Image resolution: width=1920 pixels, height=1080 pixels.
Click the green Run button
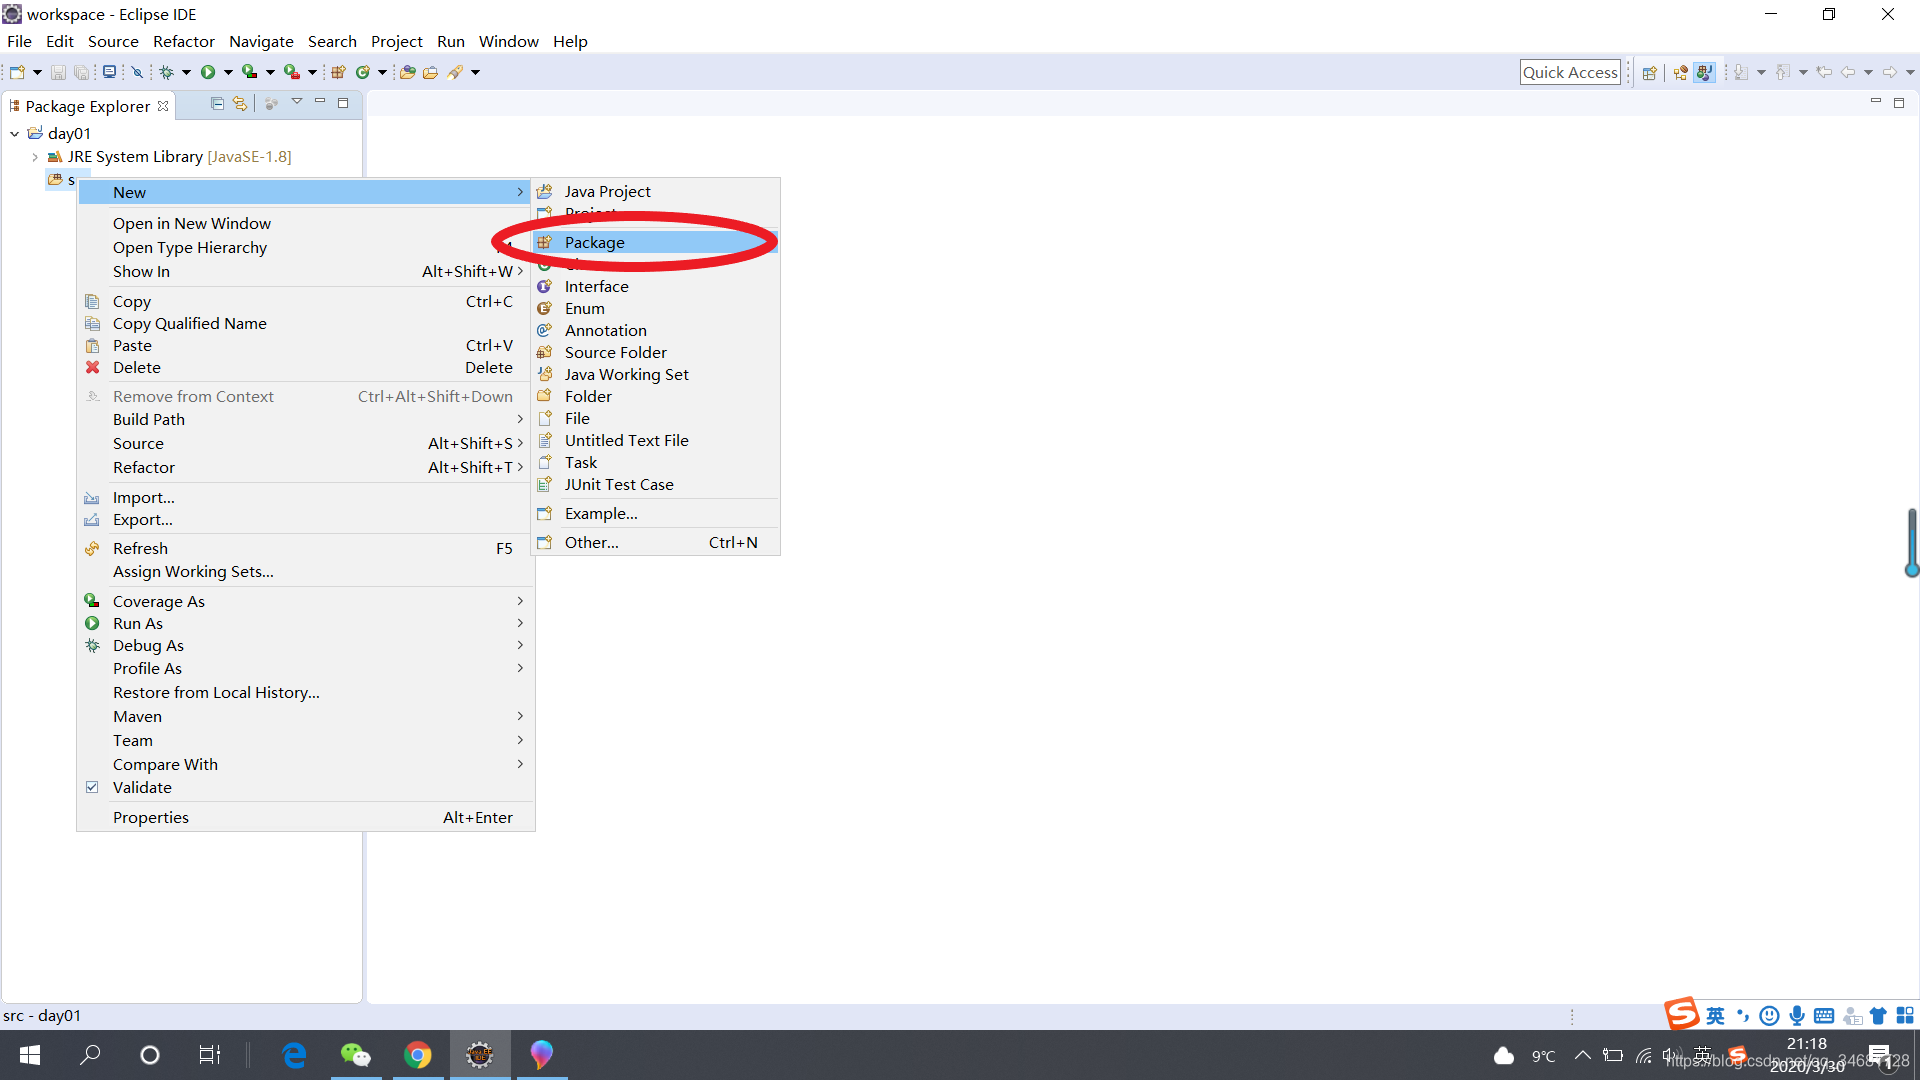[x=208, y=72]
